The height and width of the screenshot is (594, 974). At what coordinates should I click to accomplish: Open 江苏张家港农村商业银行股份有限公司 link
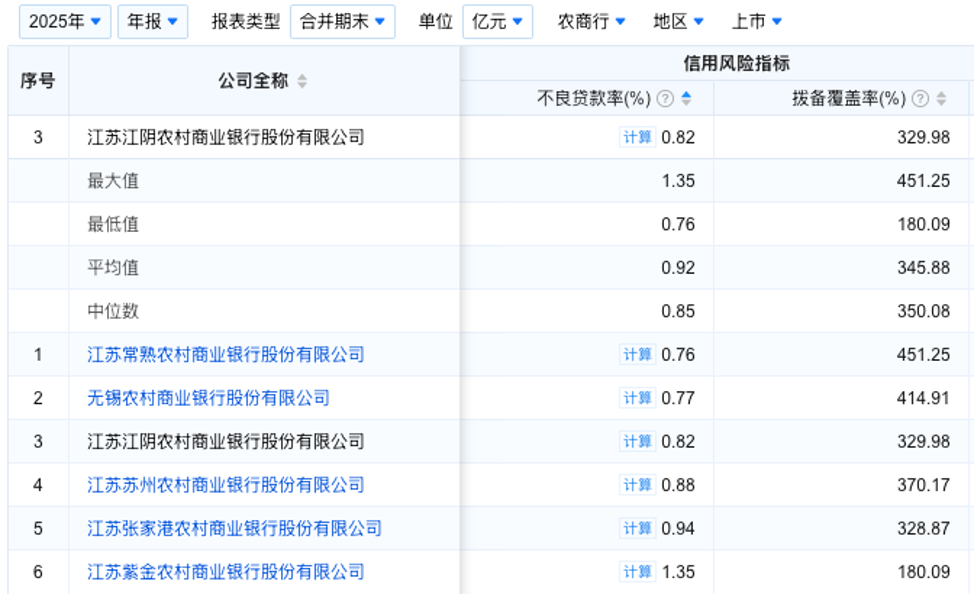pyautogui.click(x=234, y=529)
